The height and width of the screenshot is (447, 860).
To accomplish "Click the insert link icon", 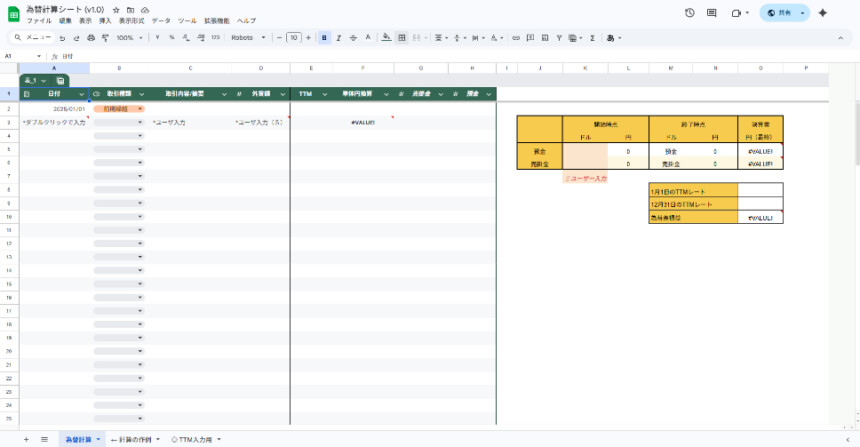I will click(x=516, y=38).
